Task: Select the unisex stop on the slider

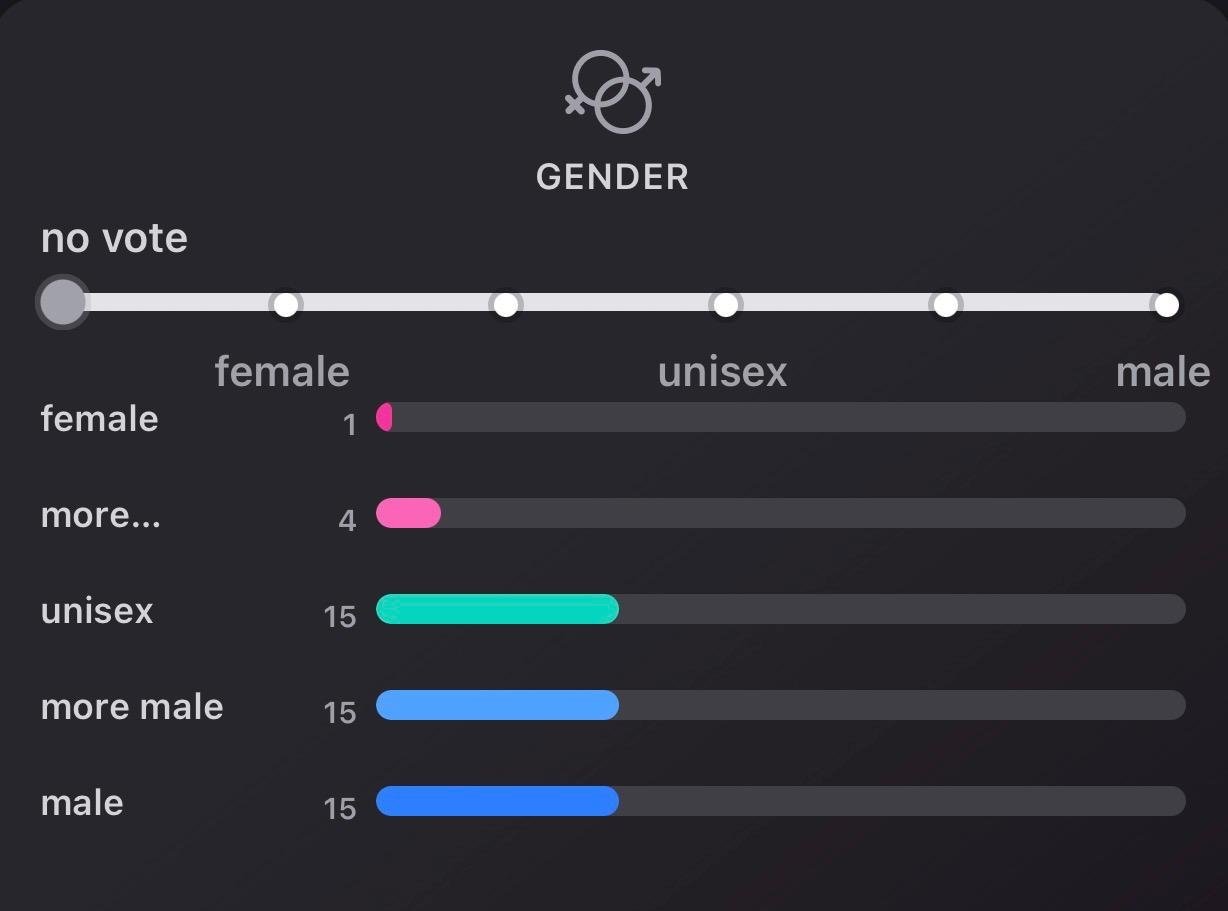Action: click(726, 304)
